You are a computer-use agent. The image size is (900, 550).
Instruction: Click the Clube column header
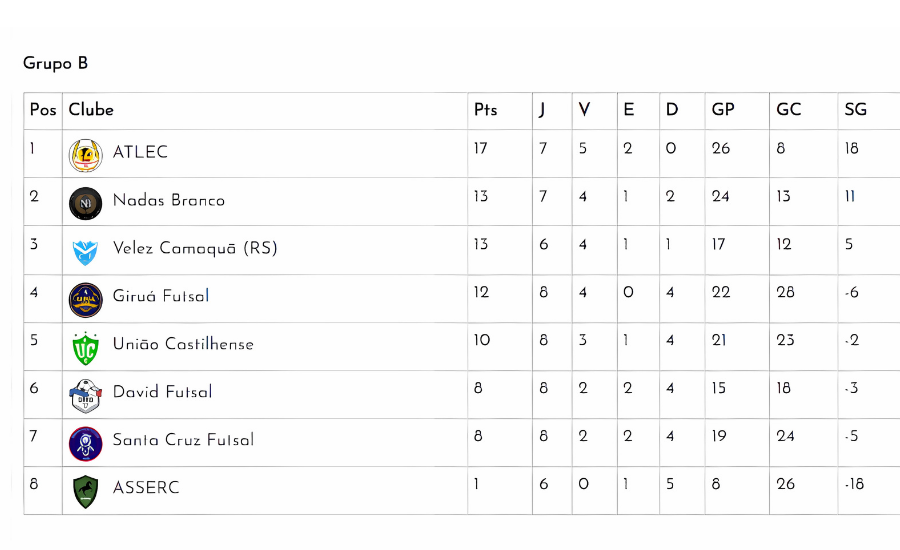click(91, 110)
